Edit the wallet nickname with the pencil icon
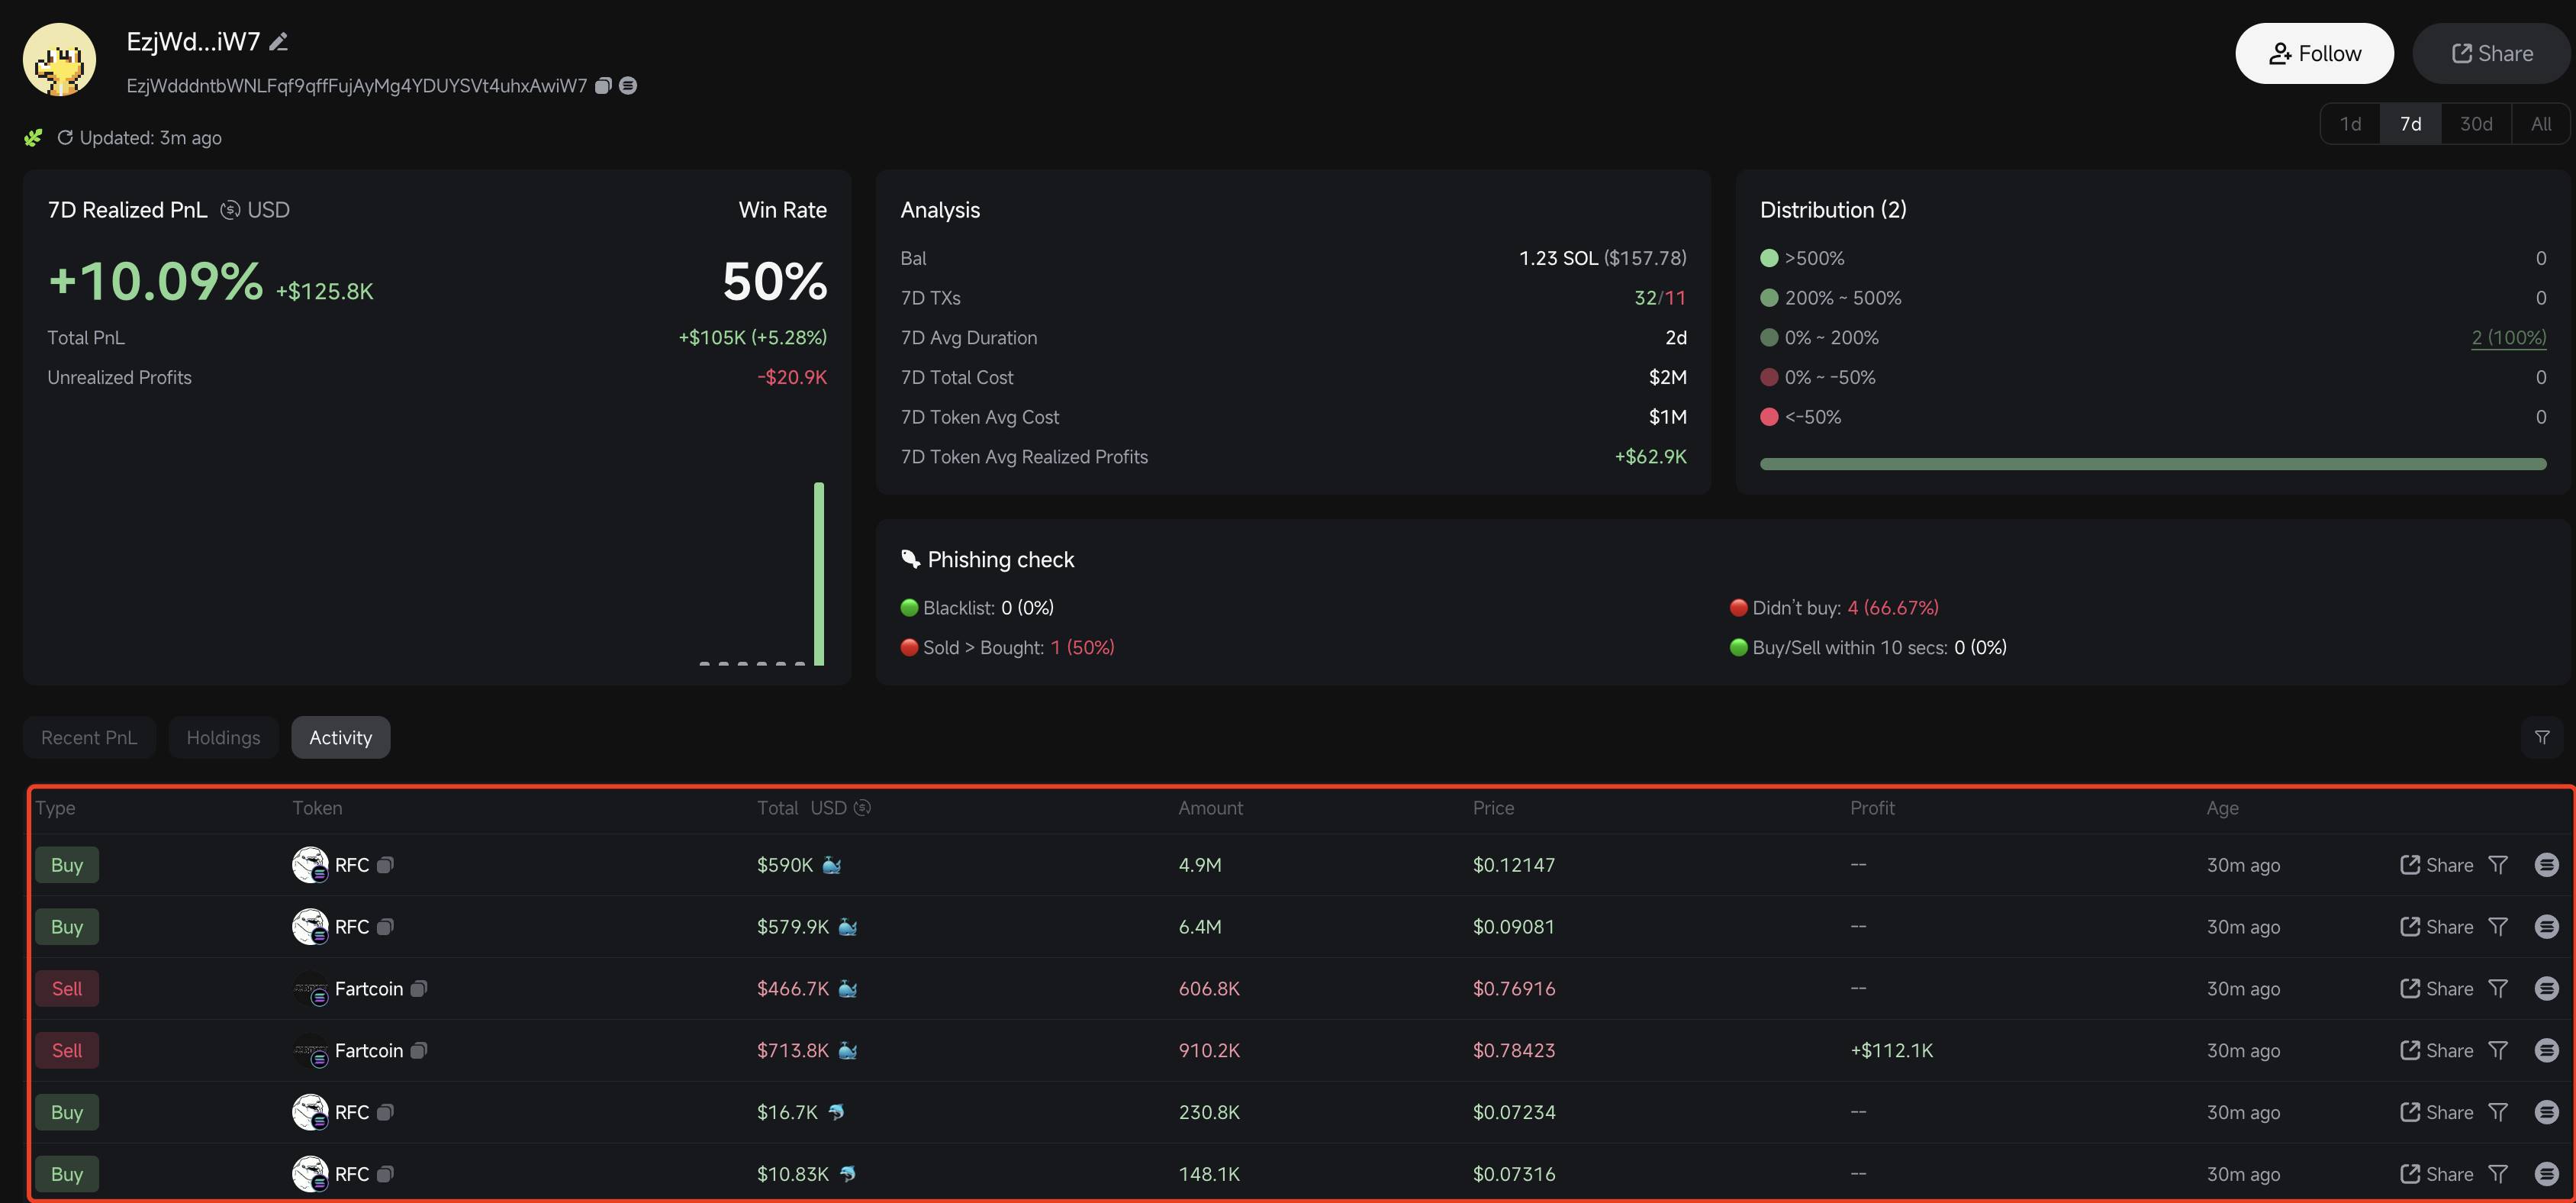2576x1203 pixels. click(x=279, y=42)
